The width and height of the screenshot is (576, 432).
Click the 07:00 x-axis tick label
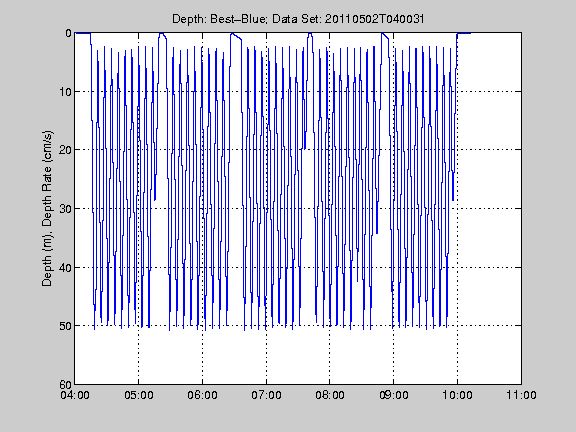pos(266,395)
